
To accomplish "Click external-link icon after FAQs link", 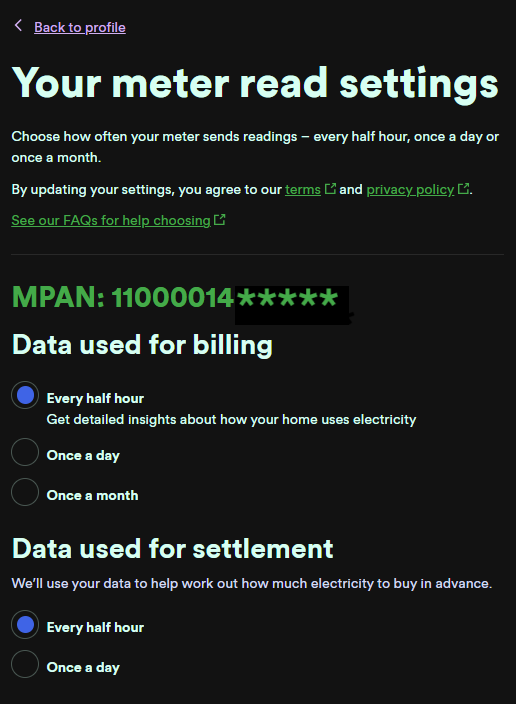I will point(220,220).
